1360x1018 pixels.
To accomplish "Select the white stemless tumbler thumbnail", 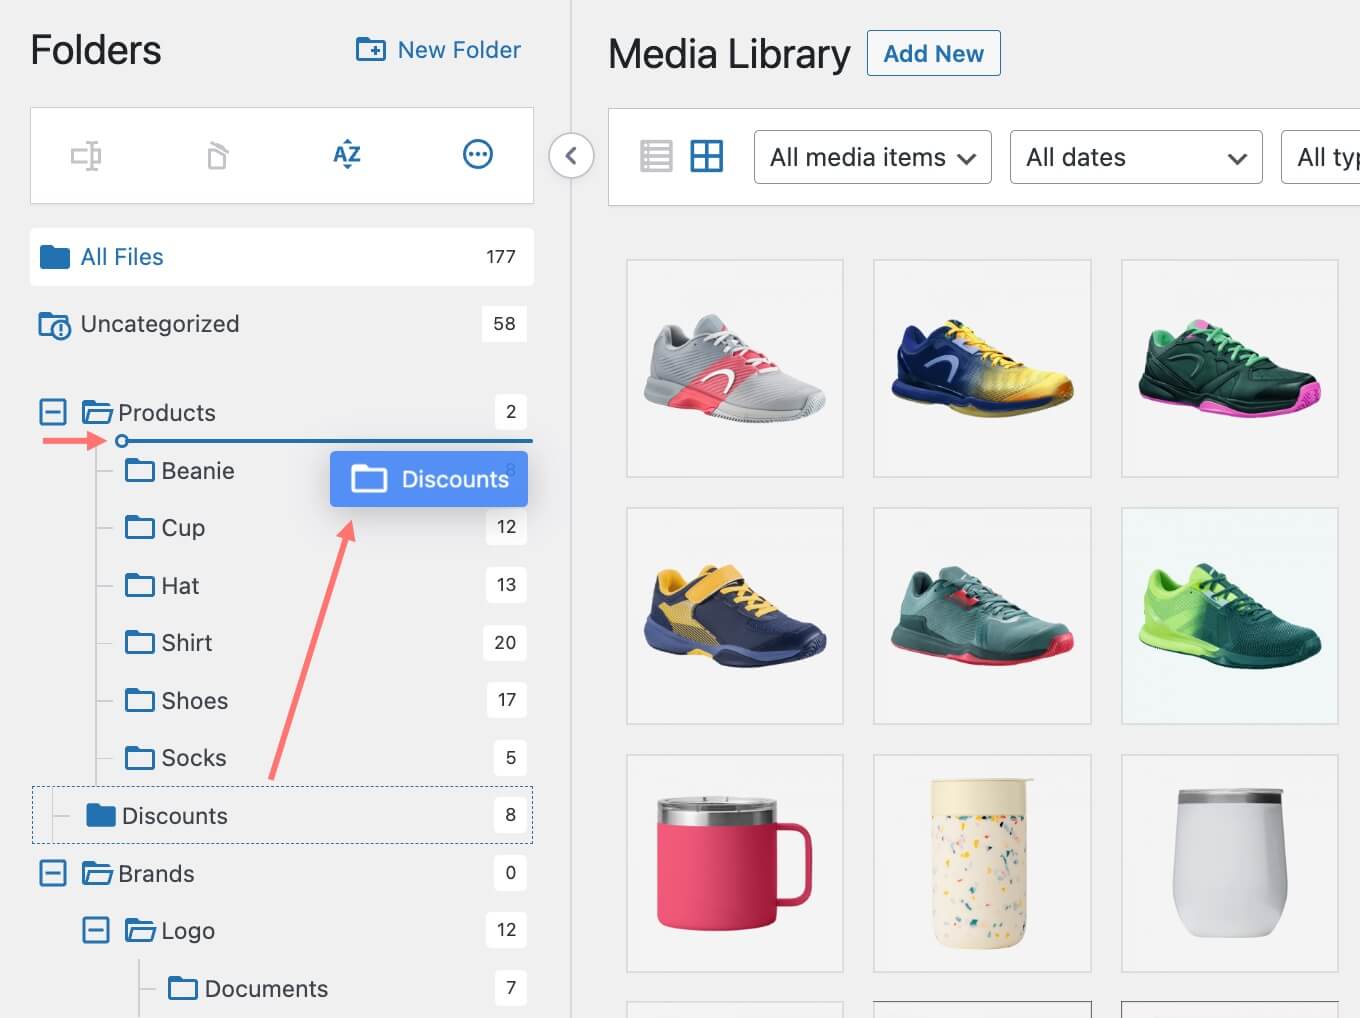I will click(1230, 863).
